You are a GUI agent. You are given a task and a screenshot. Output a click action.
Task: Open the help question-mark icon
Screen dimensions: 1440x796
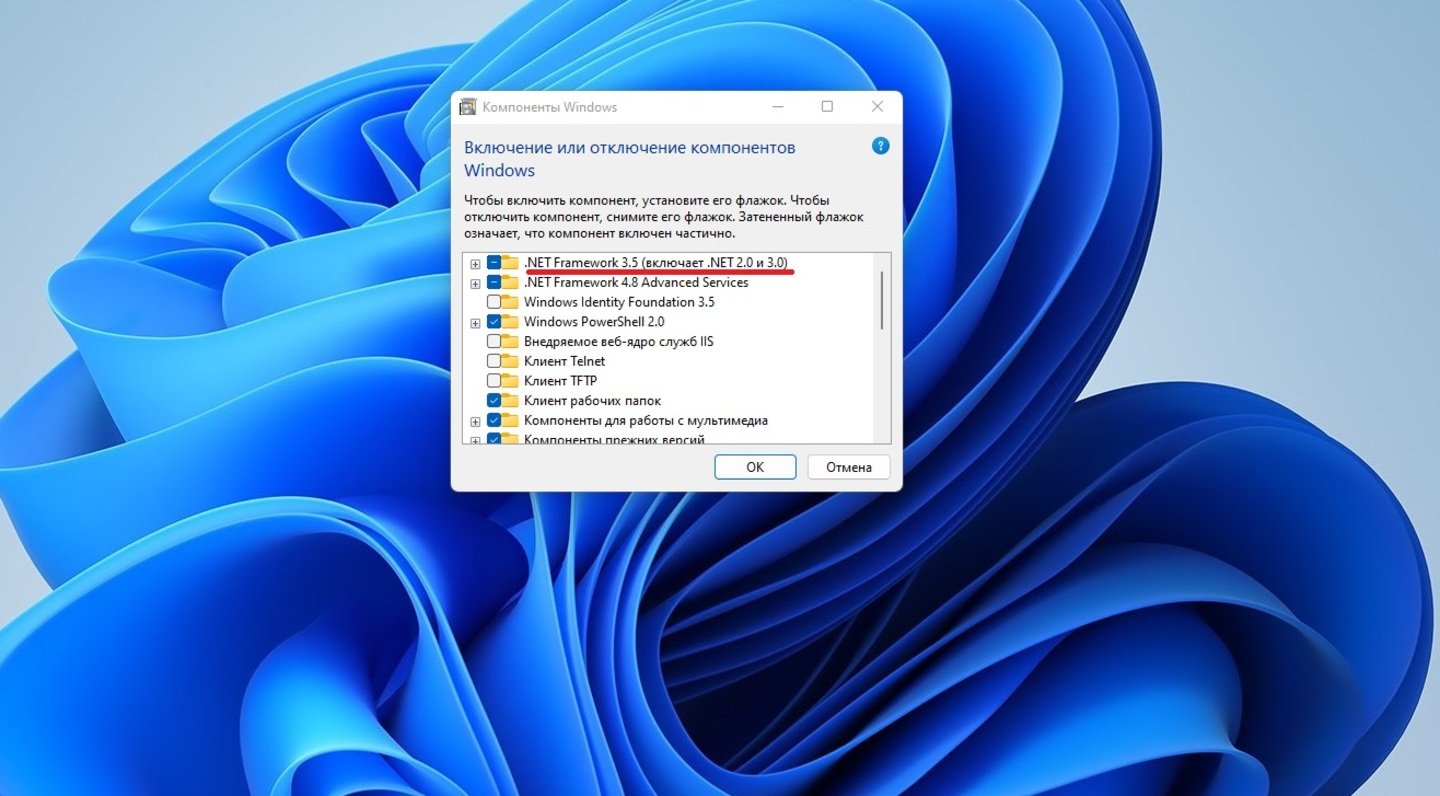click(x=880, y=146)
